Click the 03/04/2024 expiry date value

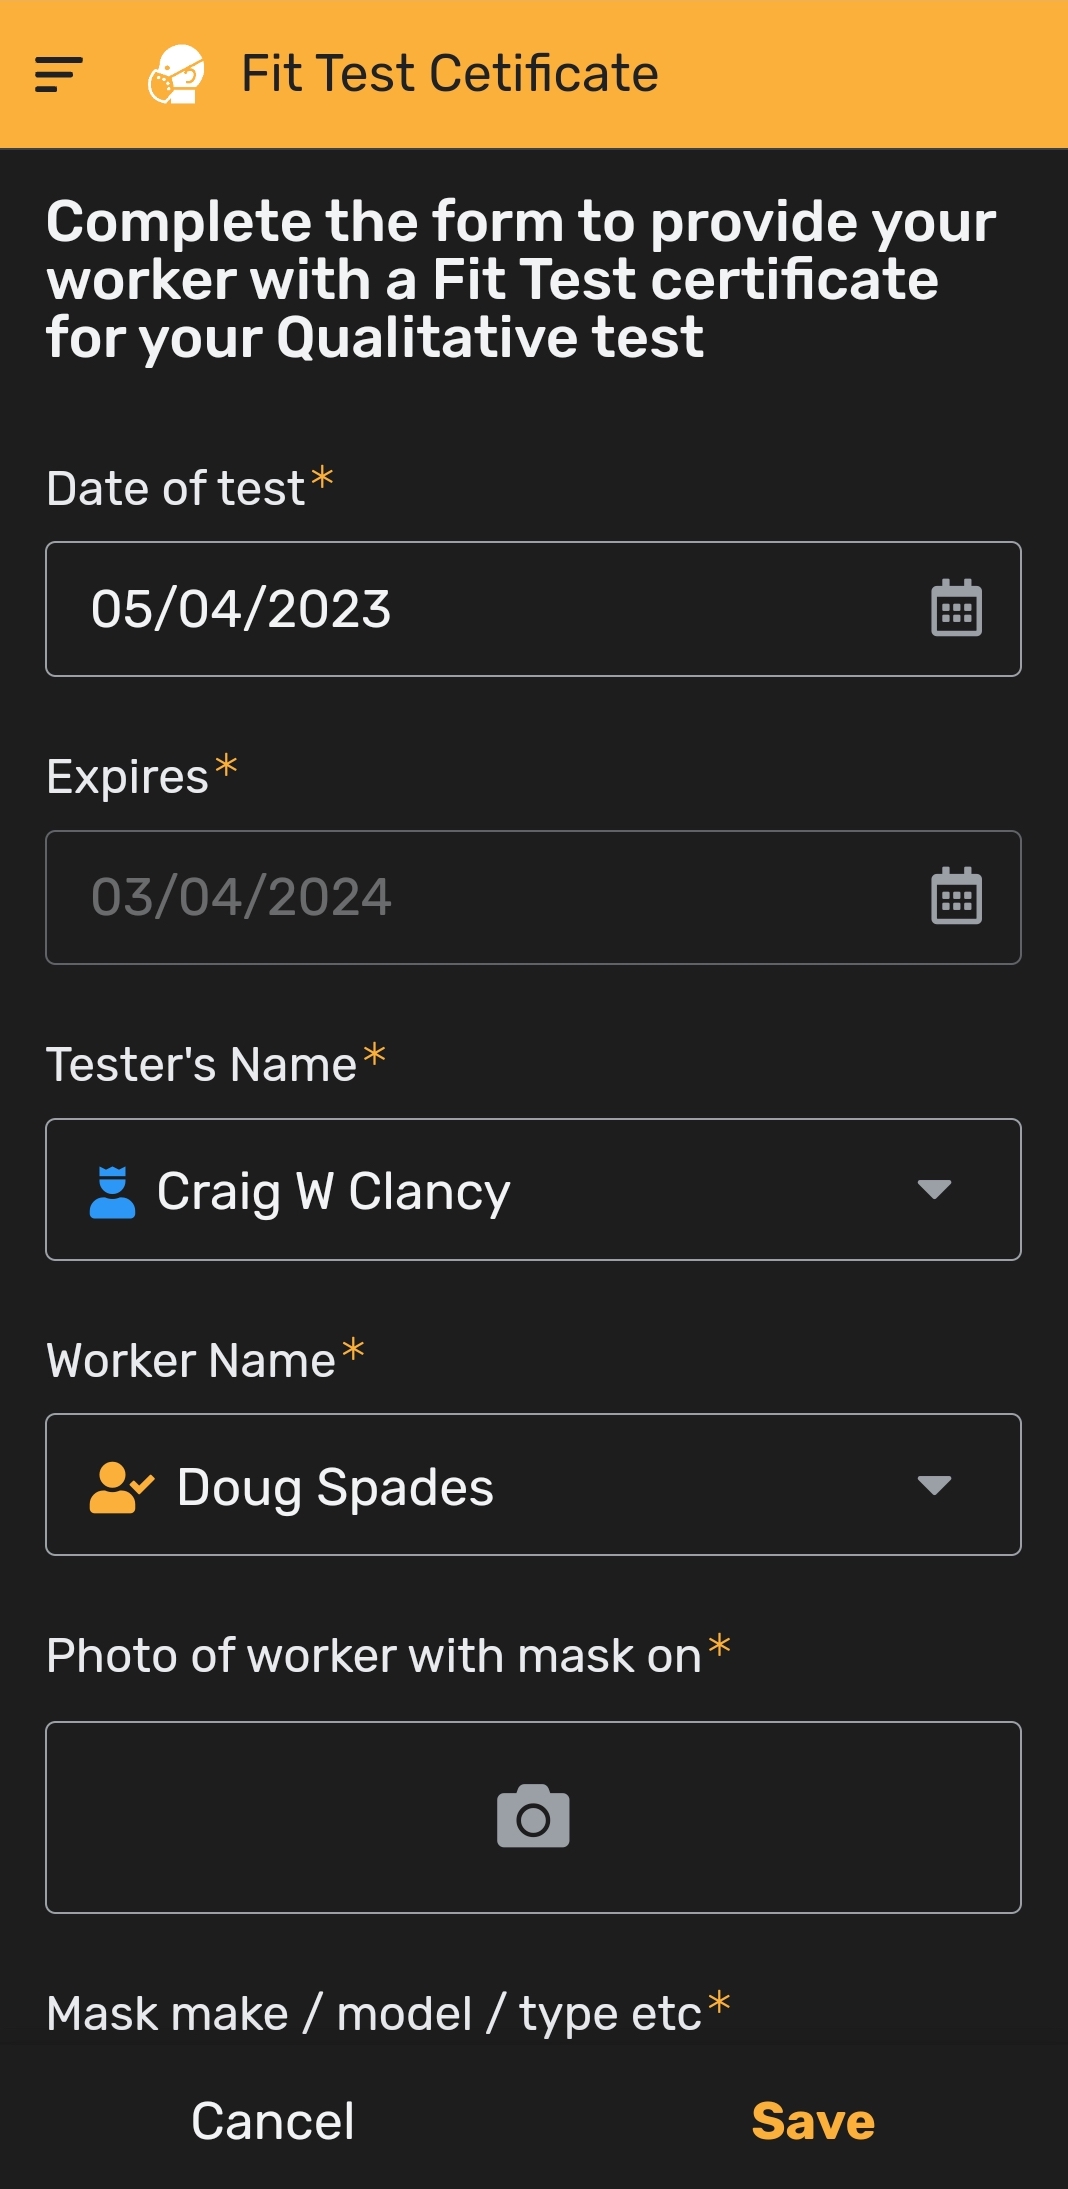pyautogui.click(x=241, y=897)
